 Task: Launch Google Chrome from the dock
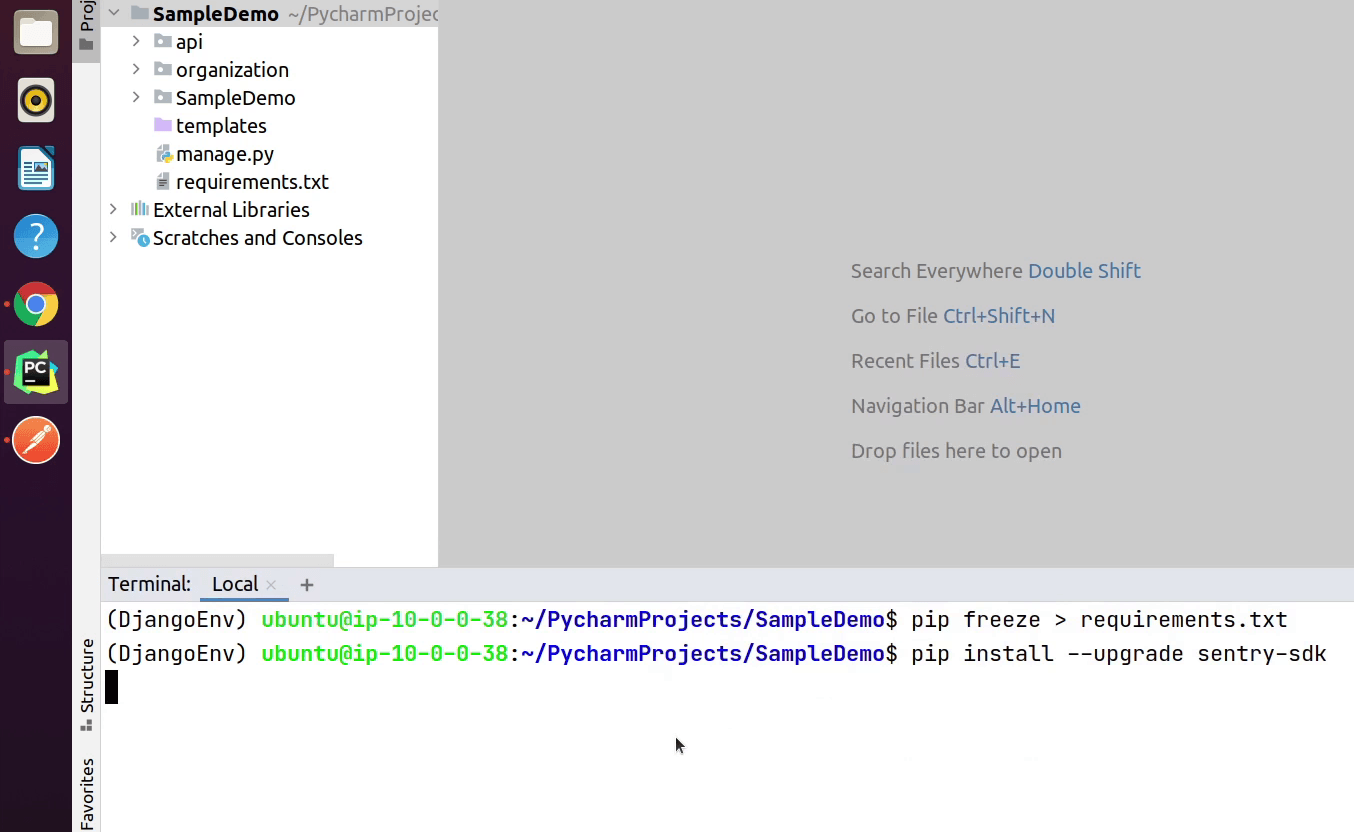coord(36,305)
